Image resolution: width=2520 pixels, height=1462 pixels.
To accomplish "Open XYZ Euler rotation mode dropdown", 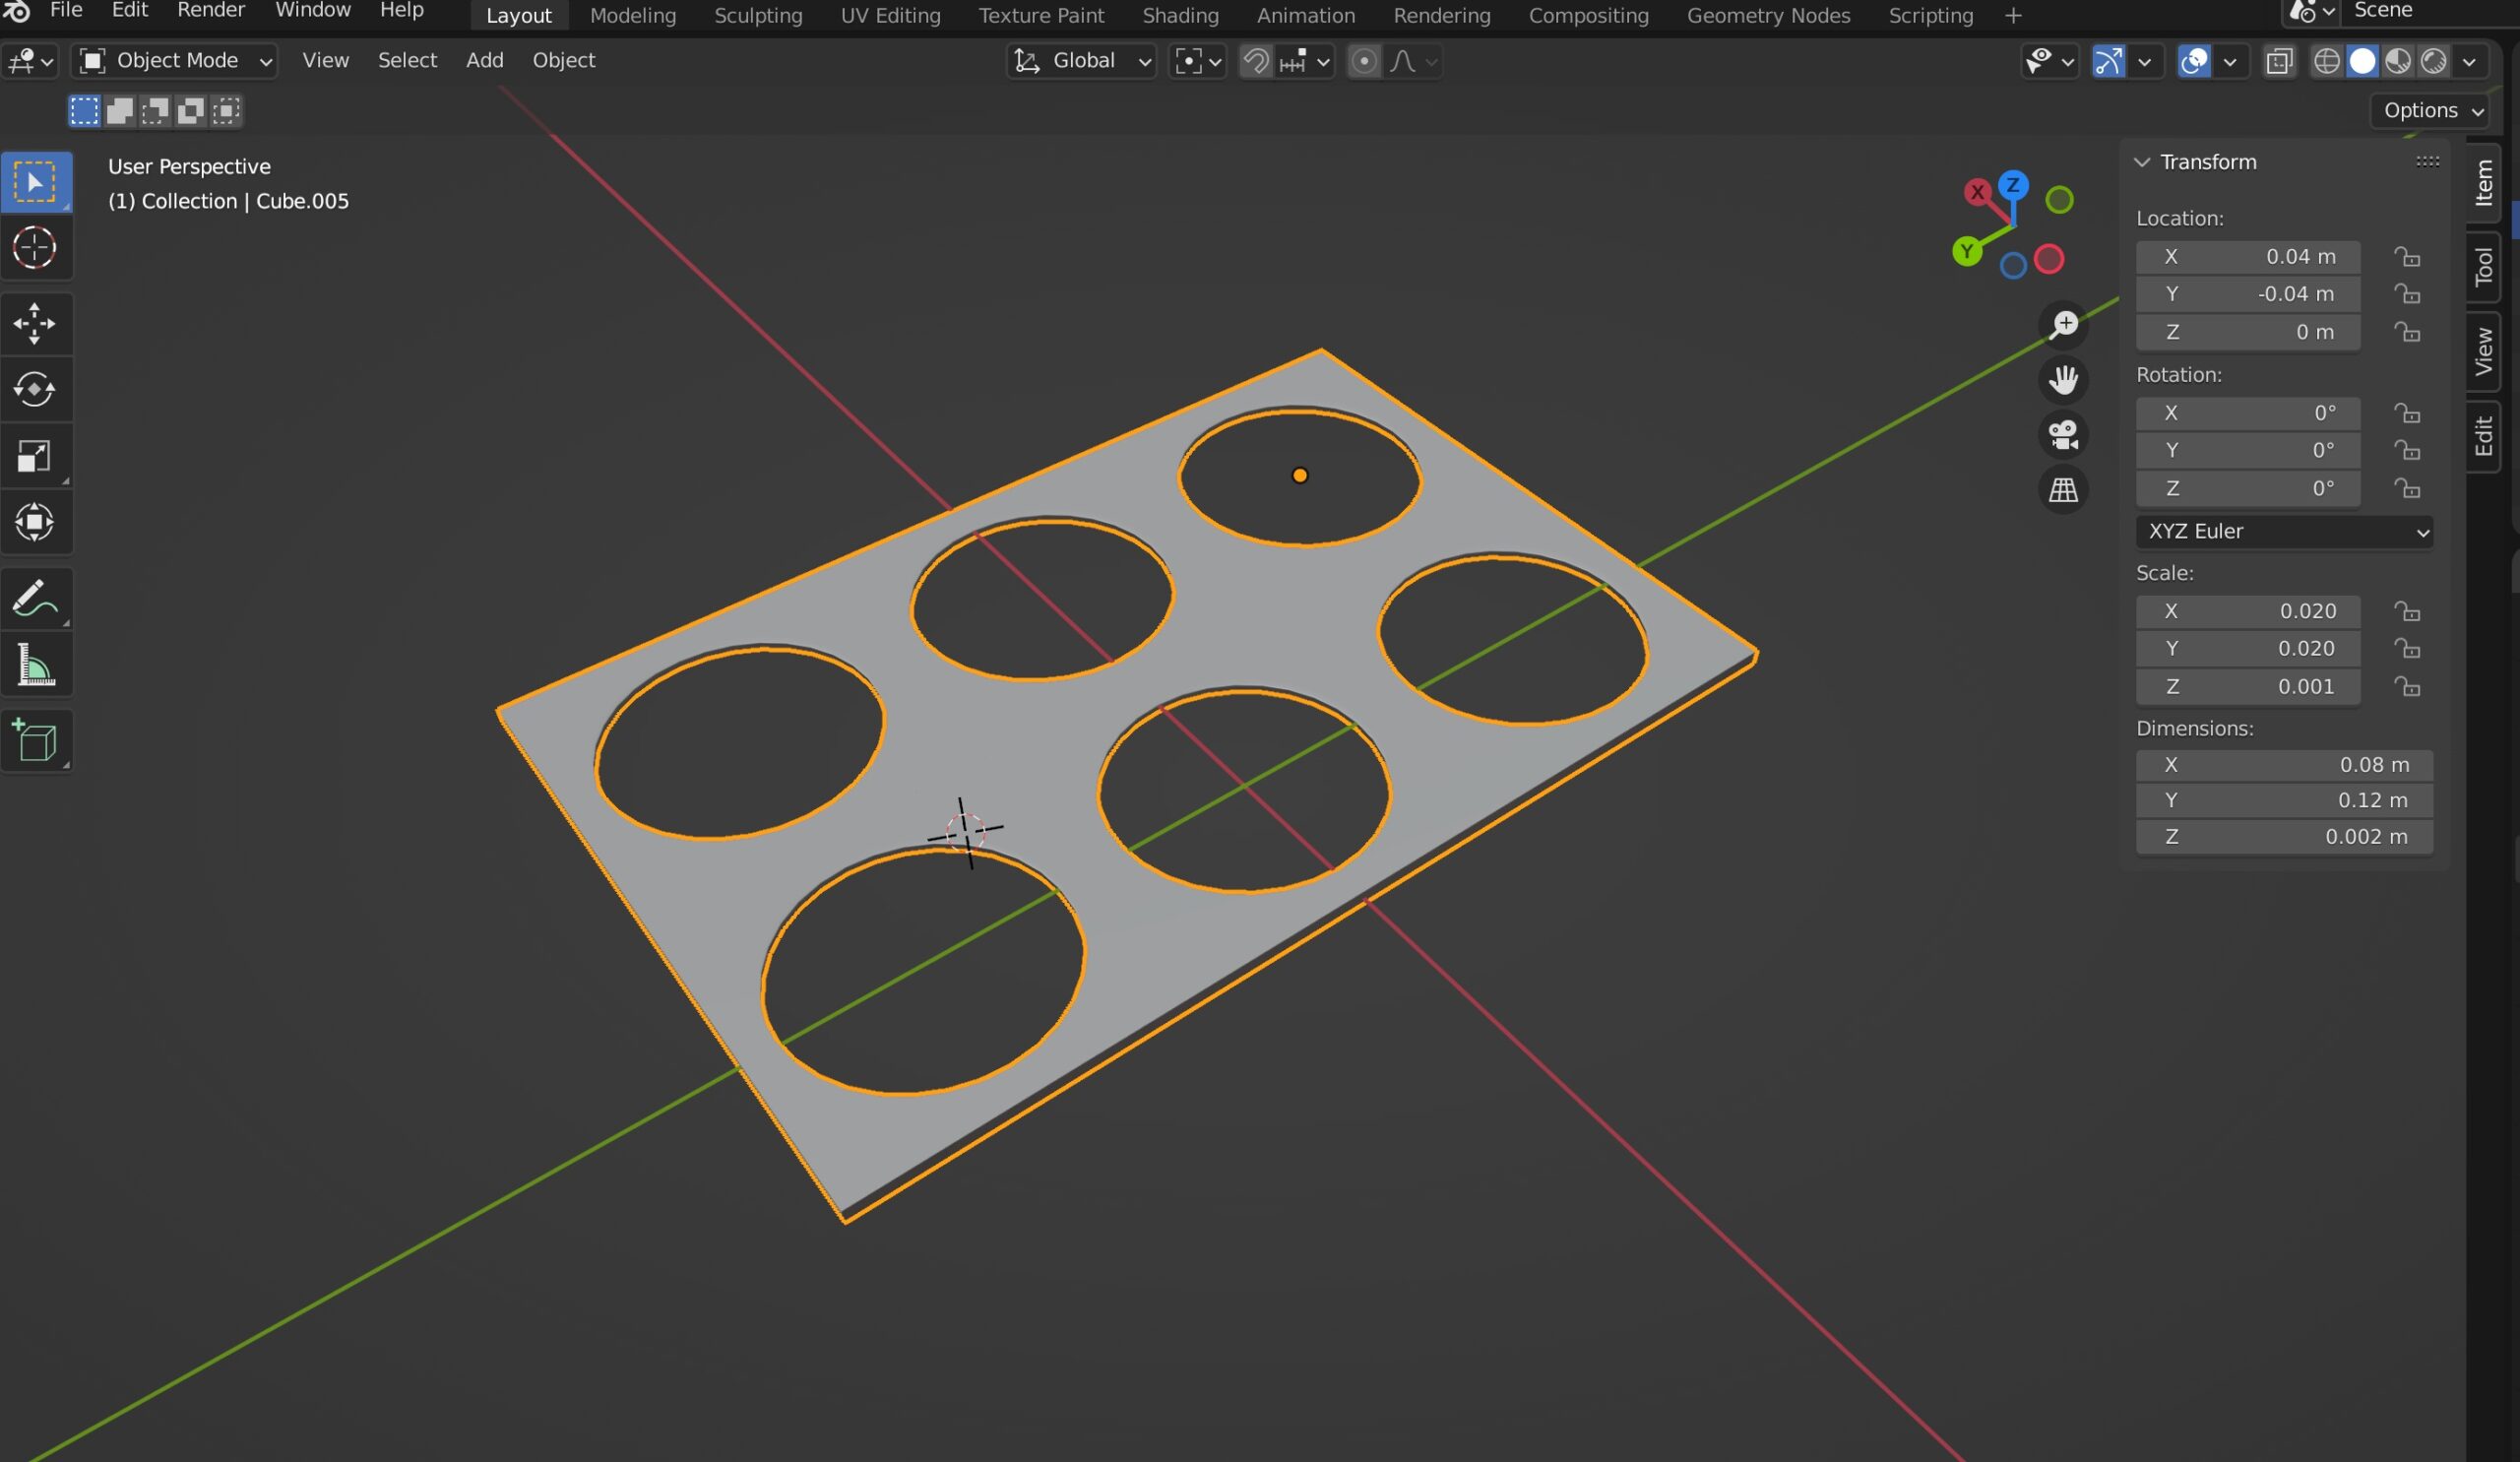I will (x=2284, y=531).
